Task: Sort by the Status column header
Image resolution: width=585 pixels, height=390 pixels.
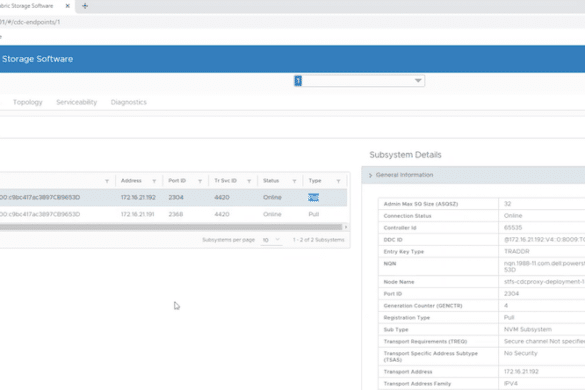Action: pyautogui.click(x=271, y=181)
